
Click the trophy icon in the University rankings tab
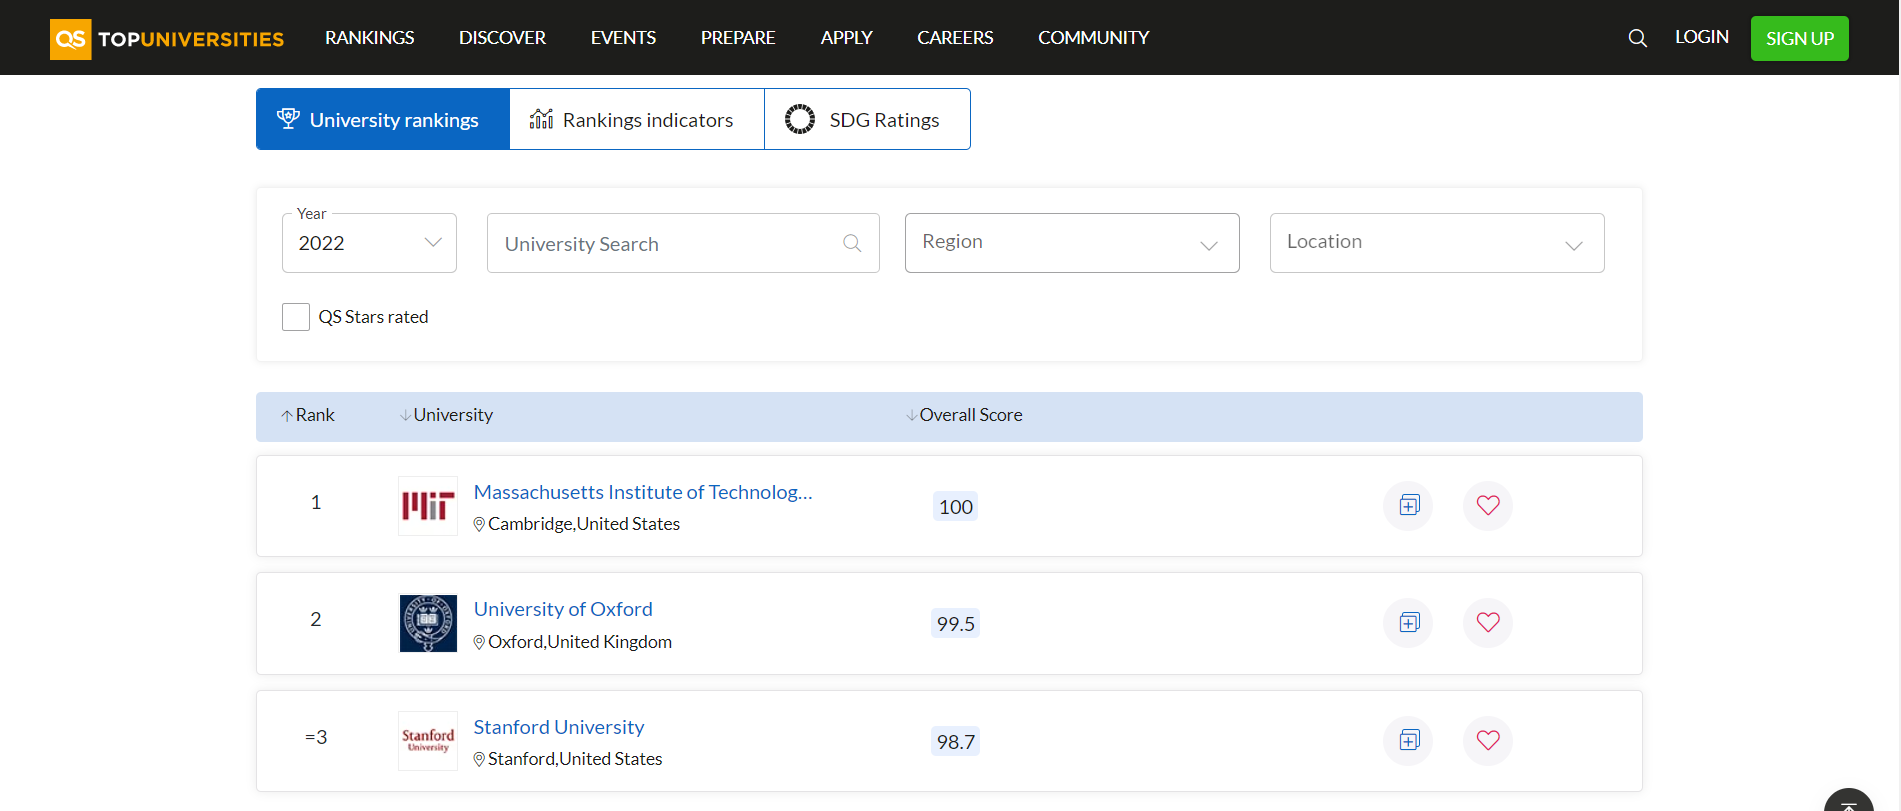coord(288,119)
